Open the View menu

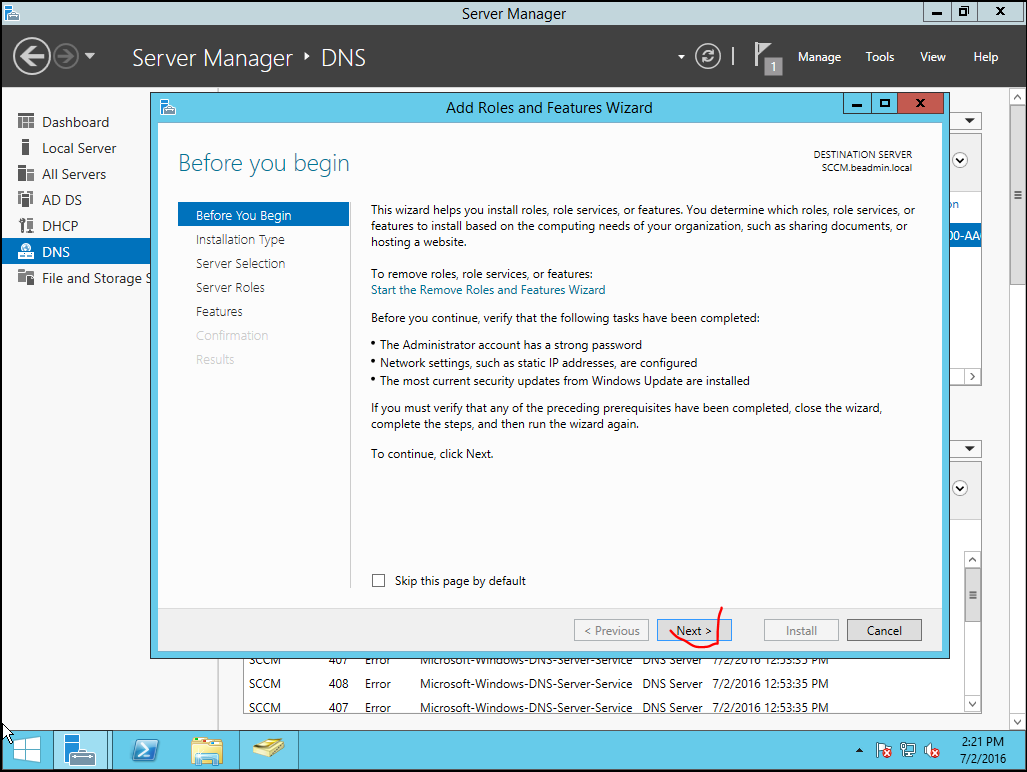(933, 57)
